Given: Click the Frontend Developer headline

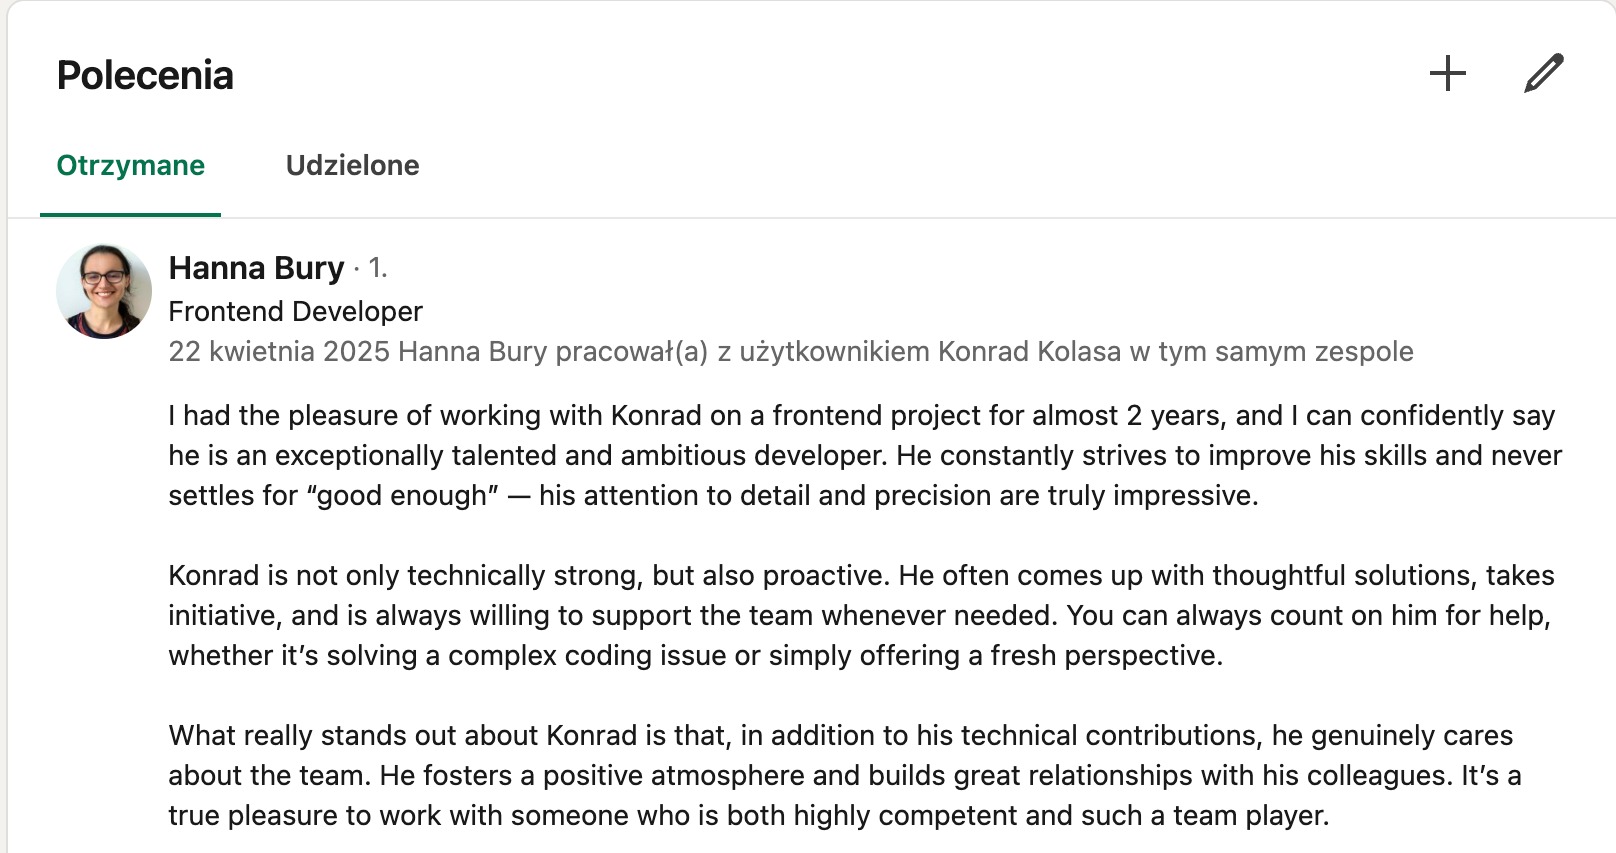Looking at the screenshot, I should coord(295,311).
